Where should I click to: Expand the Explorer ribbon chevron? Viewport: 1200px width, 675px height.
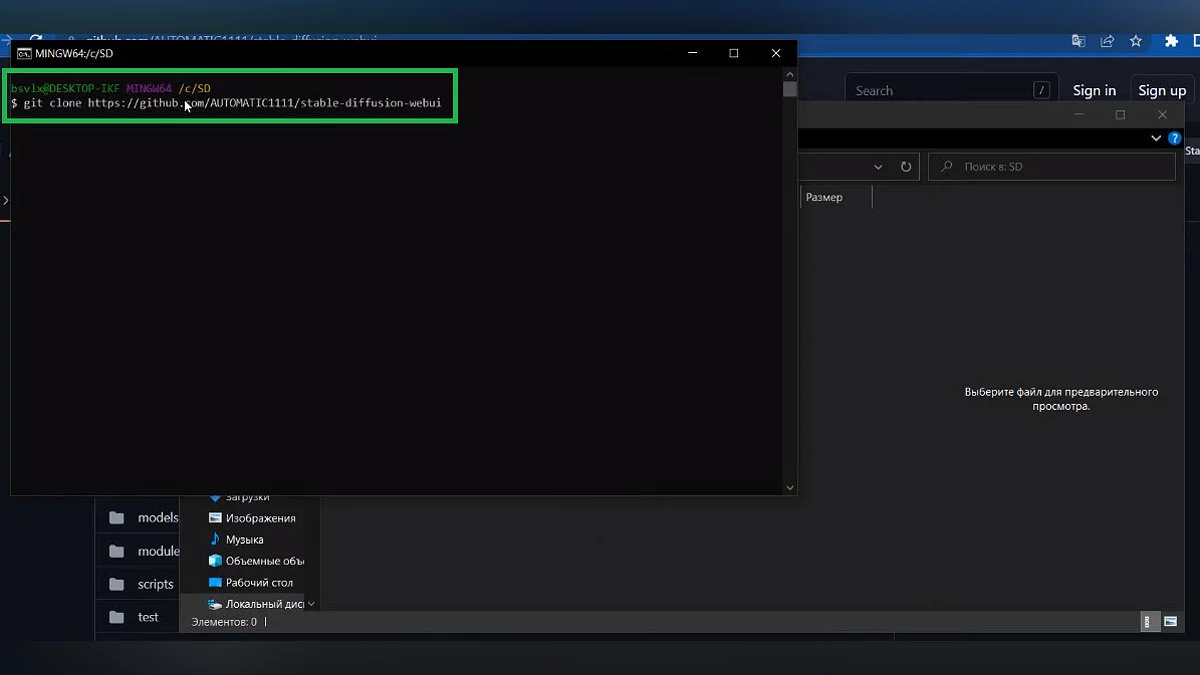click(1156, 138)
